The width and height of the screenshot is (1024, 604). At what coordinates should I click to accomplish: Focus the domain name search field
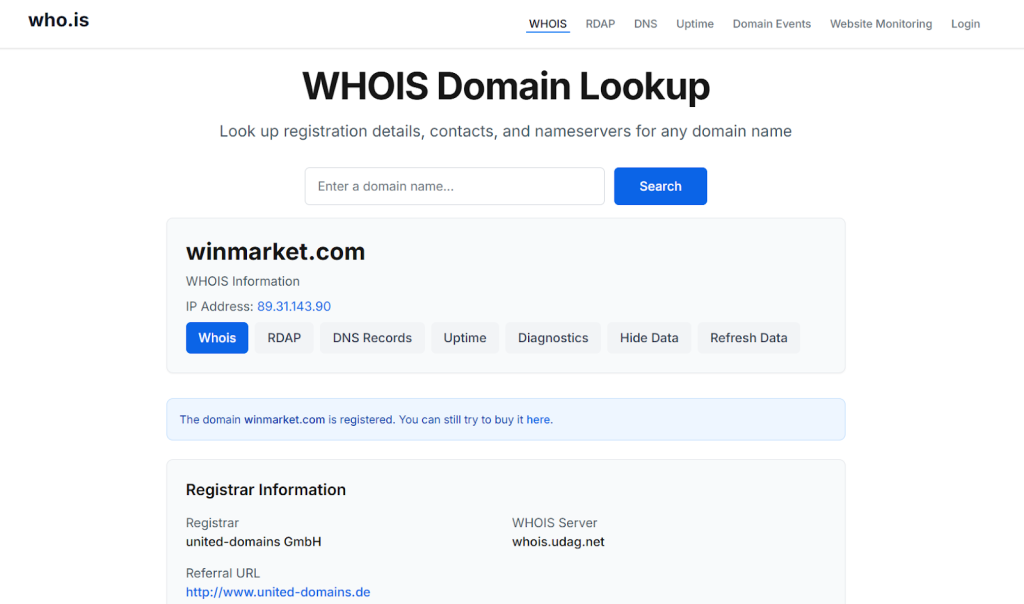coord(454,186)
